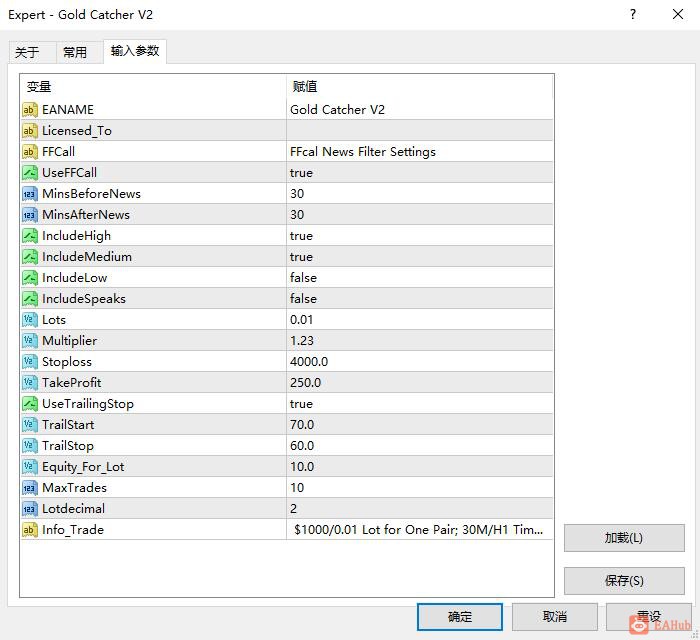Select the UseFFCall value true

pyautogui.click(x=301, y=173)
